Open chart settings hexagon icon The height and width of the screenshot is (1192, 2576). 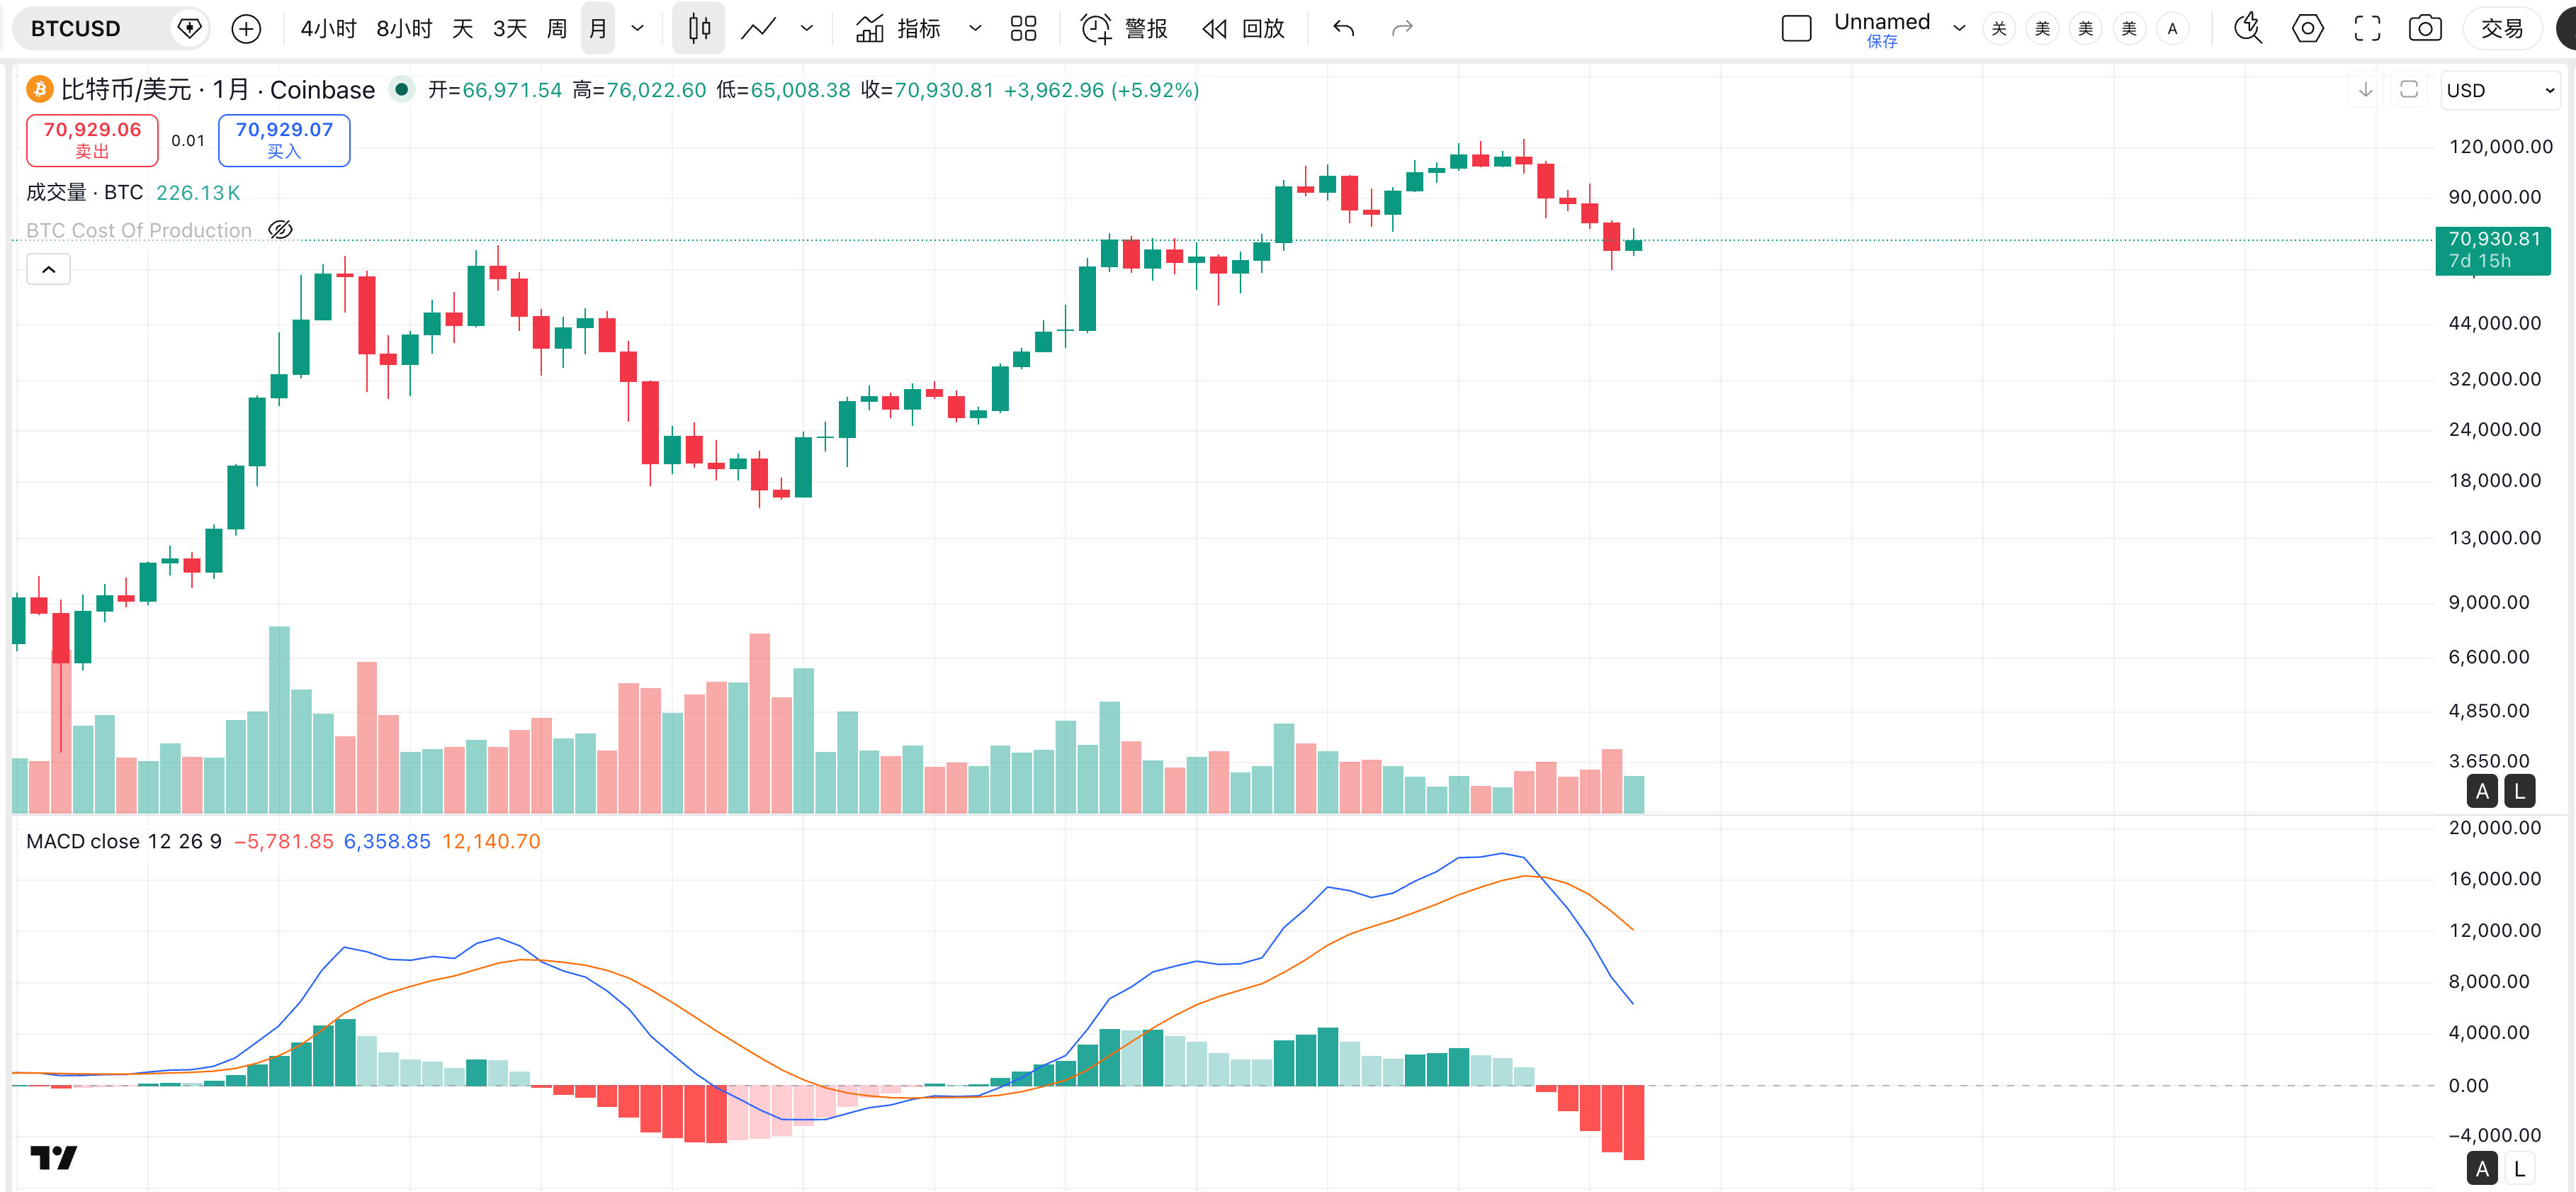[x=2307, y=28]
